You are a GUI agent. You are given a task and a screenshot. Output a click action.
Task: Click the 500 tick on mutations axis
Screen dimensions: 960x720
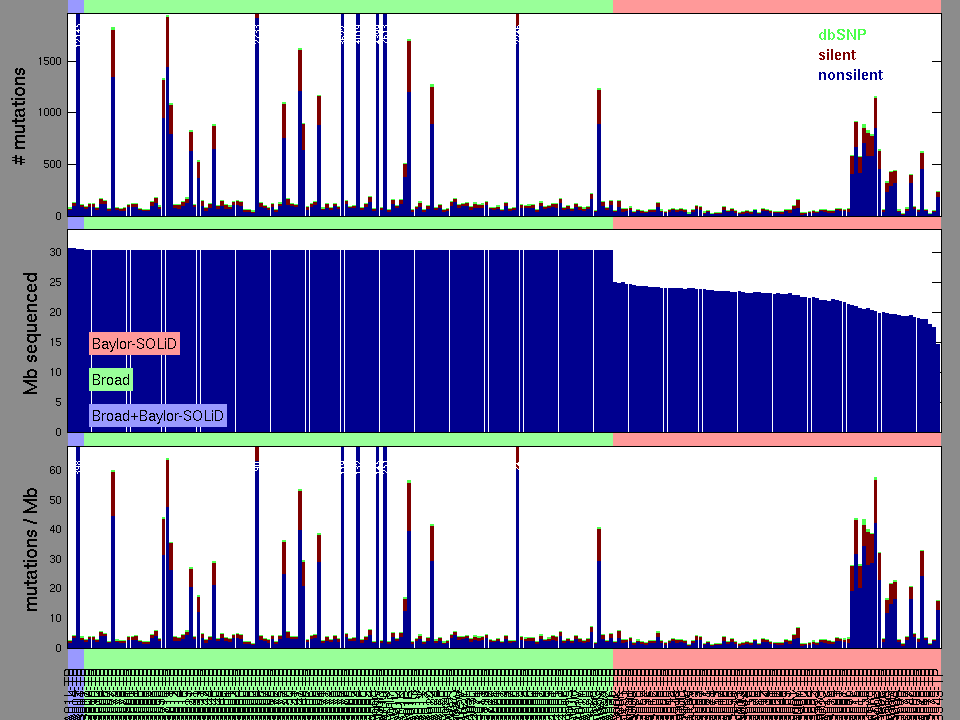click(x=51, y=165)
